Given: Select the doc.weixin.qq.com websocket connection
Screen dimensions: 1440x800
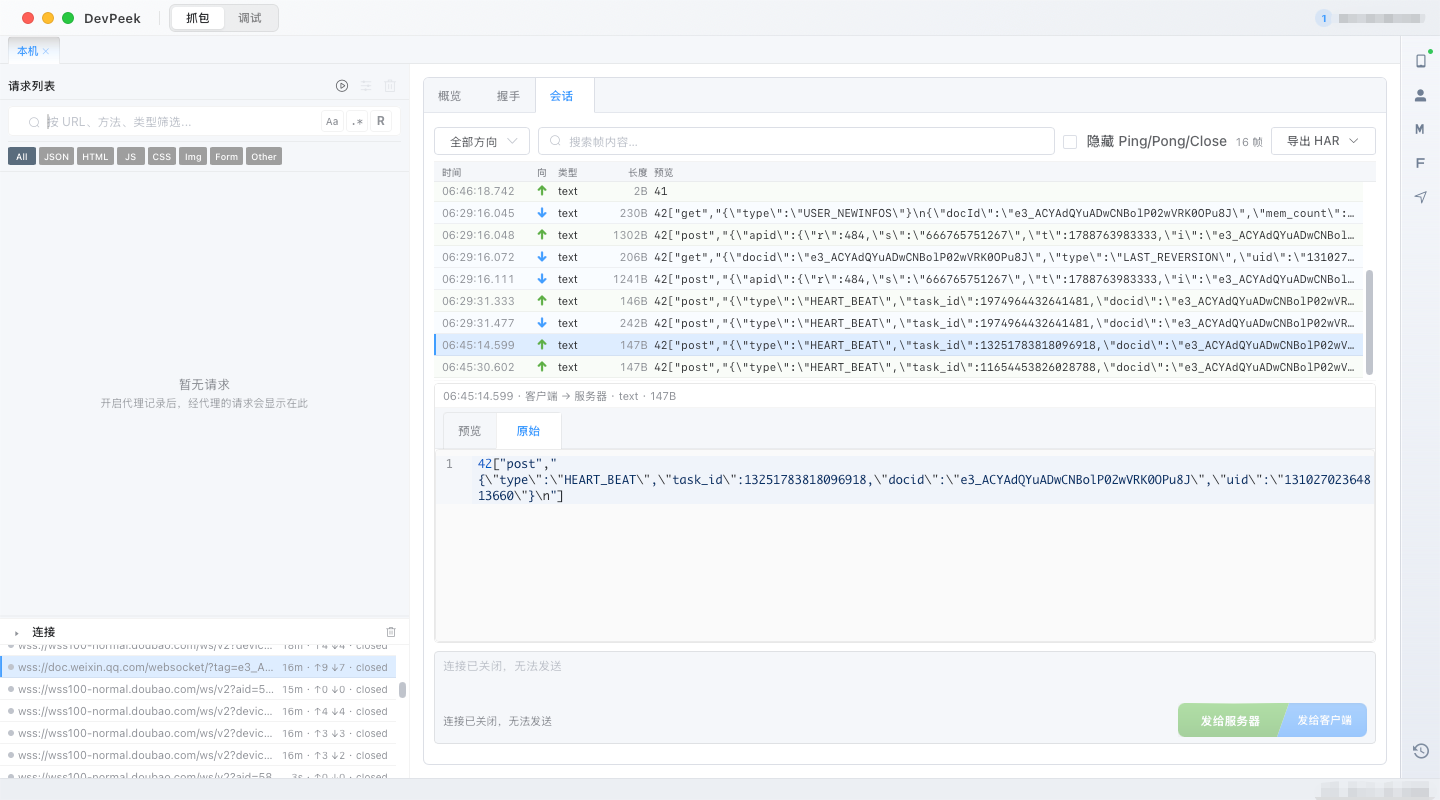Looking at the screenshot, I should 198,667.
